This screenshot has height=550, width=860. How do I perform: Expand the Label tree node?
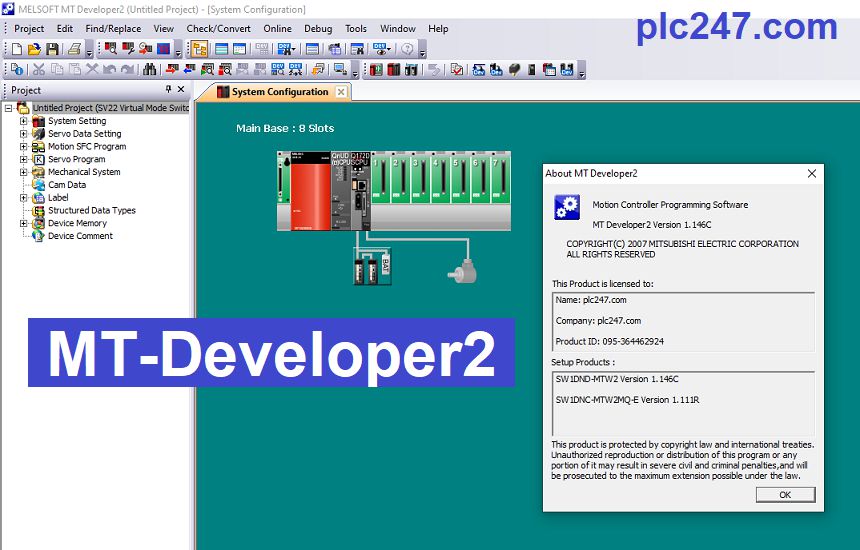click(x=23, y=197)
